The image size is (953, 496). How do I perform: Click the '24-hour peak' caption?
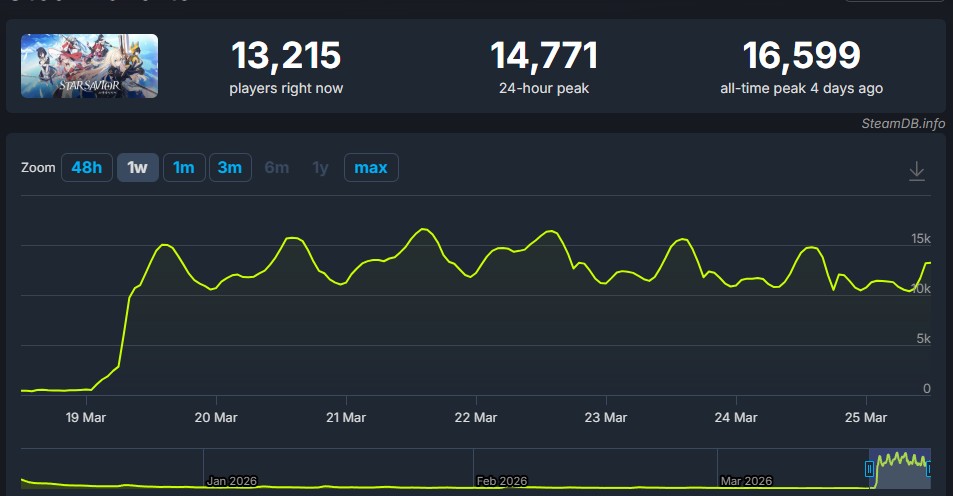[544, 89]
